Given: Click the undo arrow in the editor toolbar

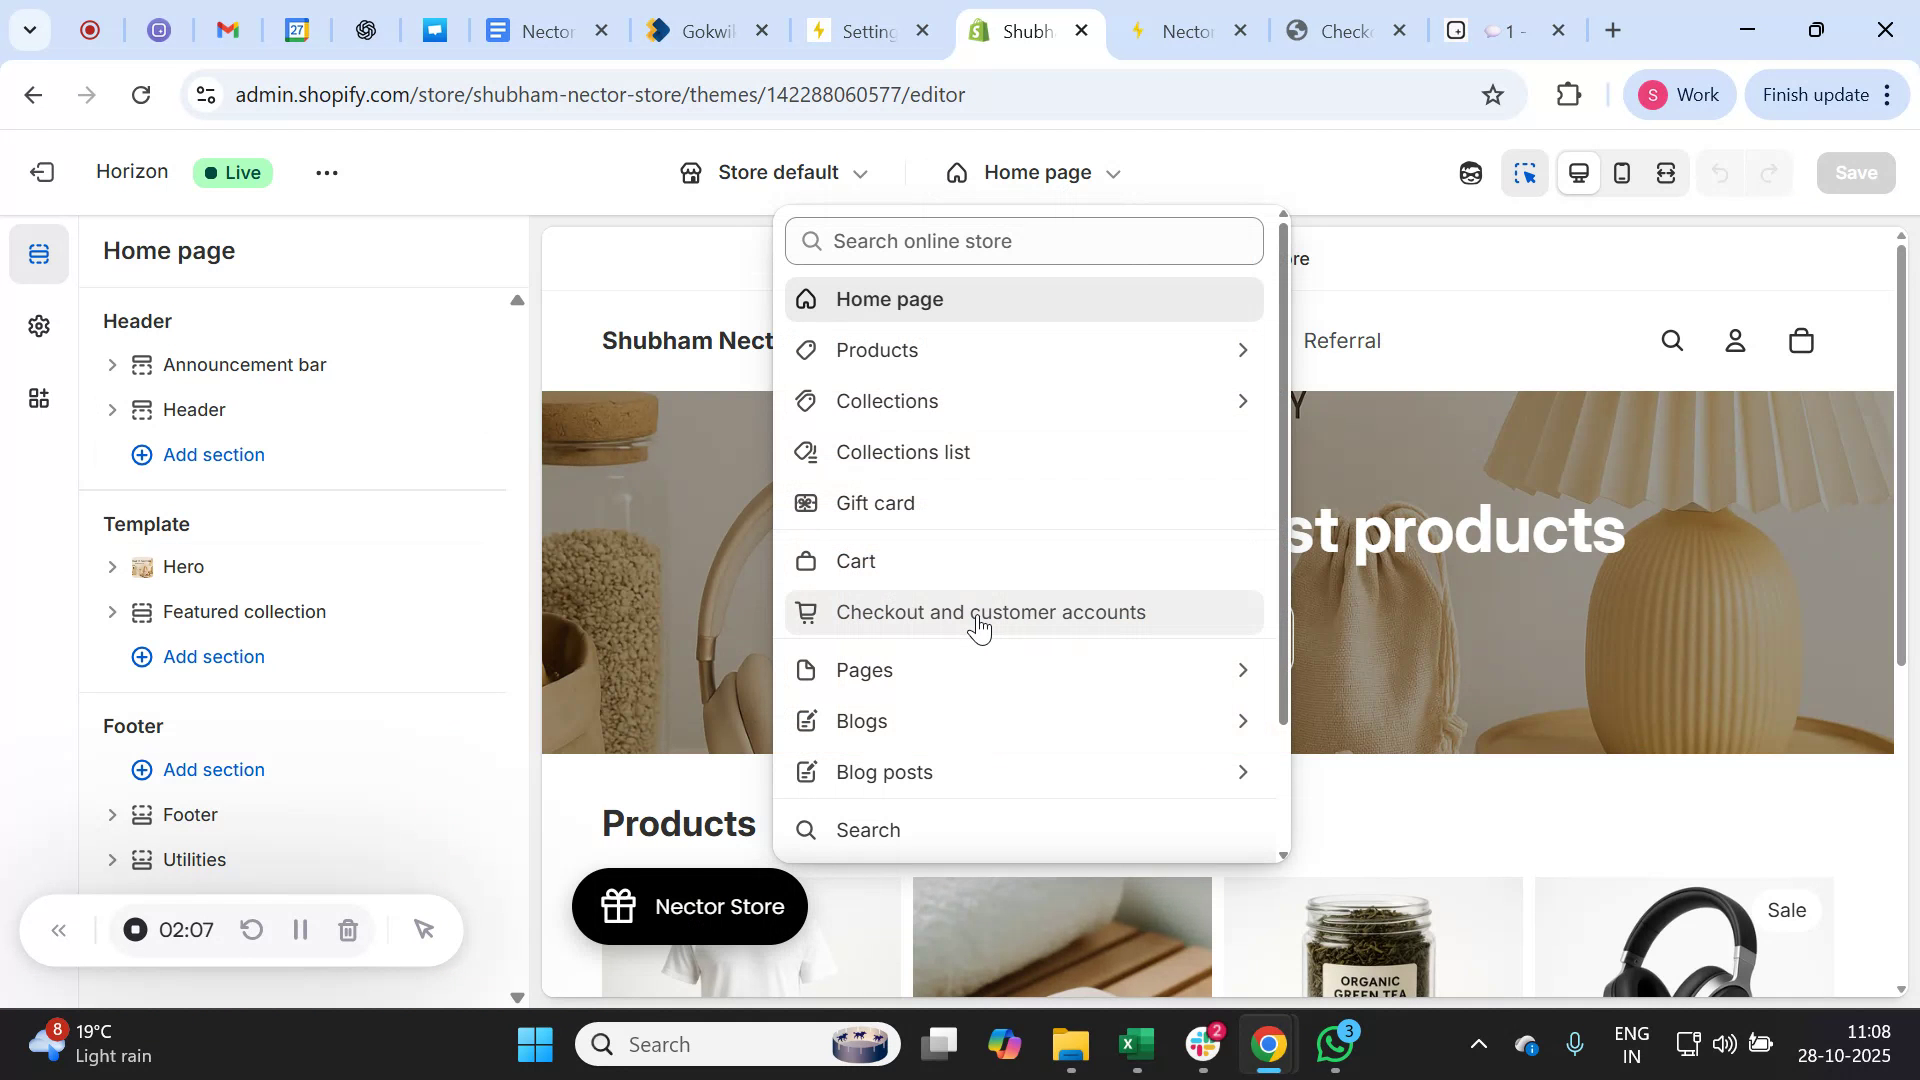Looking at the screenshot, I should point(1721,172).
